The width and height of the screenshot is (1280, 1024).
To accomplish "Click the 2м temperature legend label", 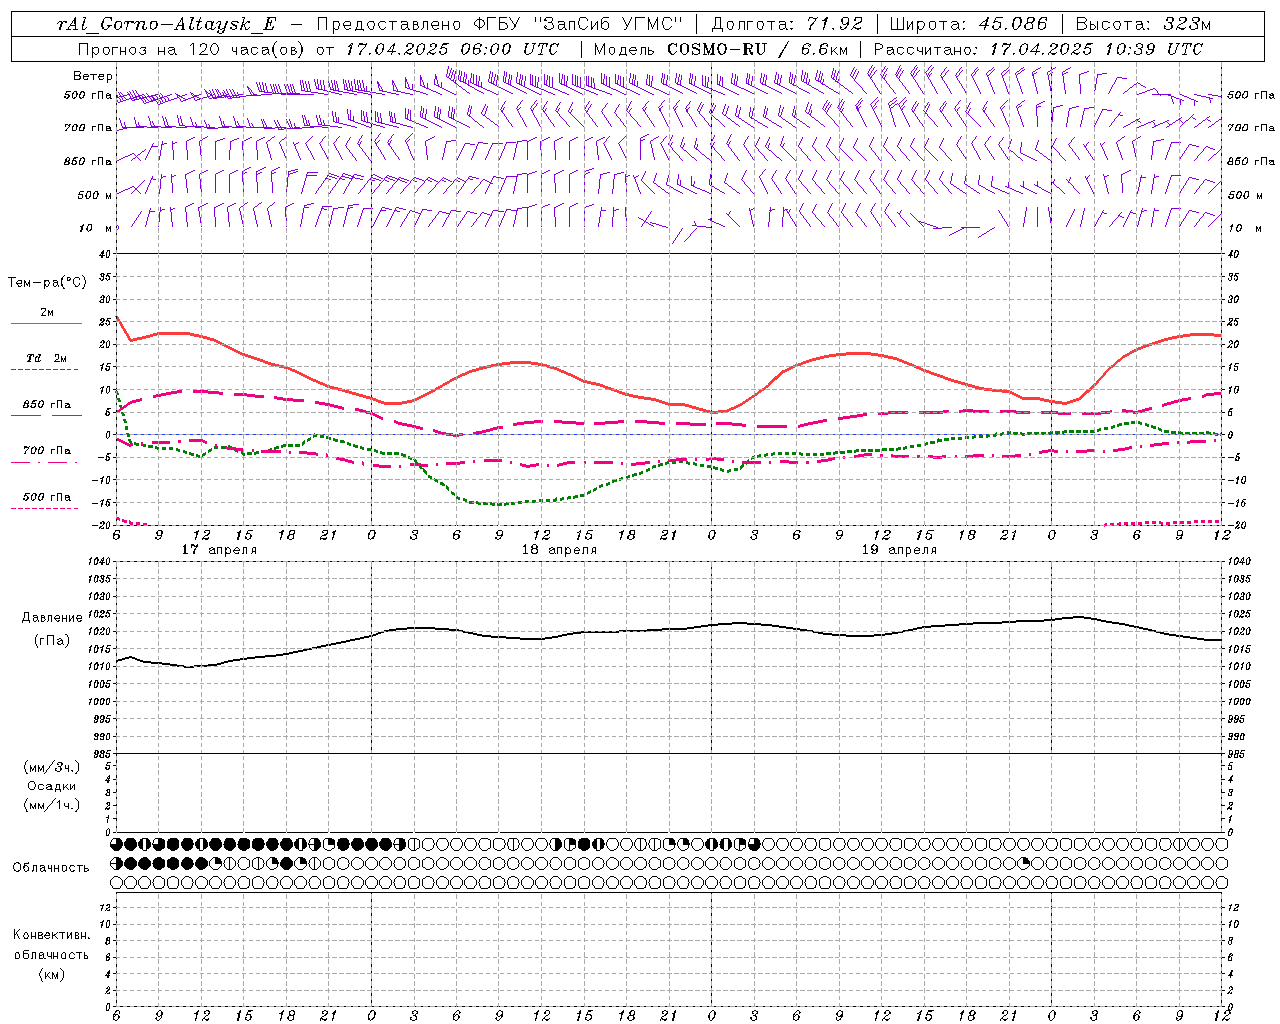I will 47,313.
